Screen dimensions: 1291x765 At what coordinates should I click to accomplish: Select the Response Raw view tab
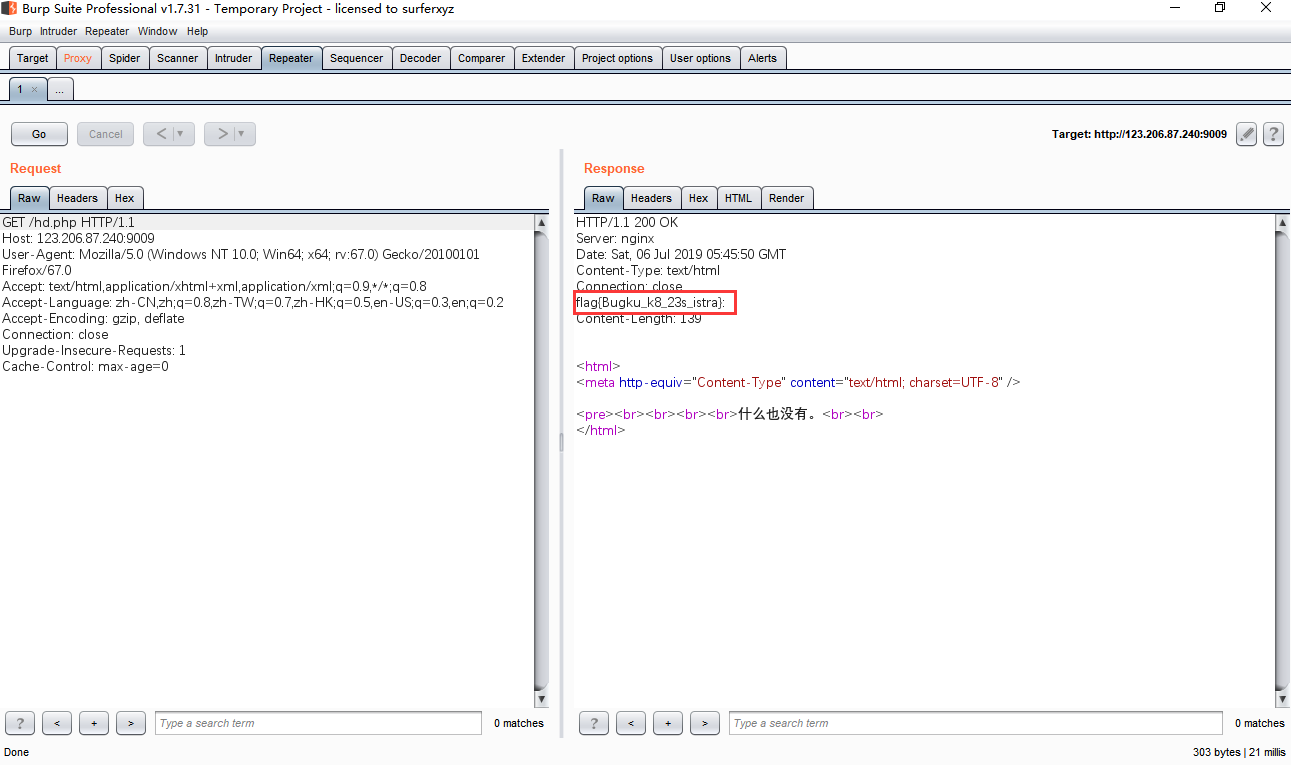[603, 198]
